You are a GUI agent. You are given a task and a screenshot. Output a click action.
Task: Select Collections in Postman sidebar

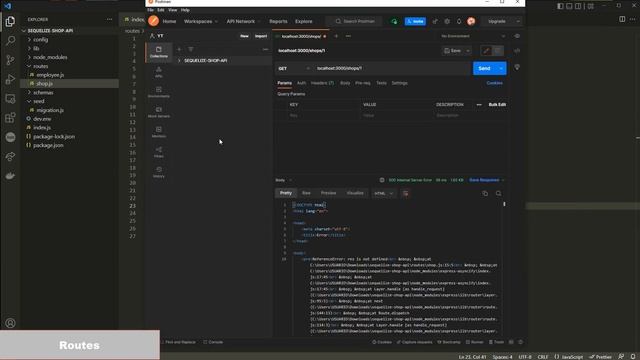[x=159, y=52]
